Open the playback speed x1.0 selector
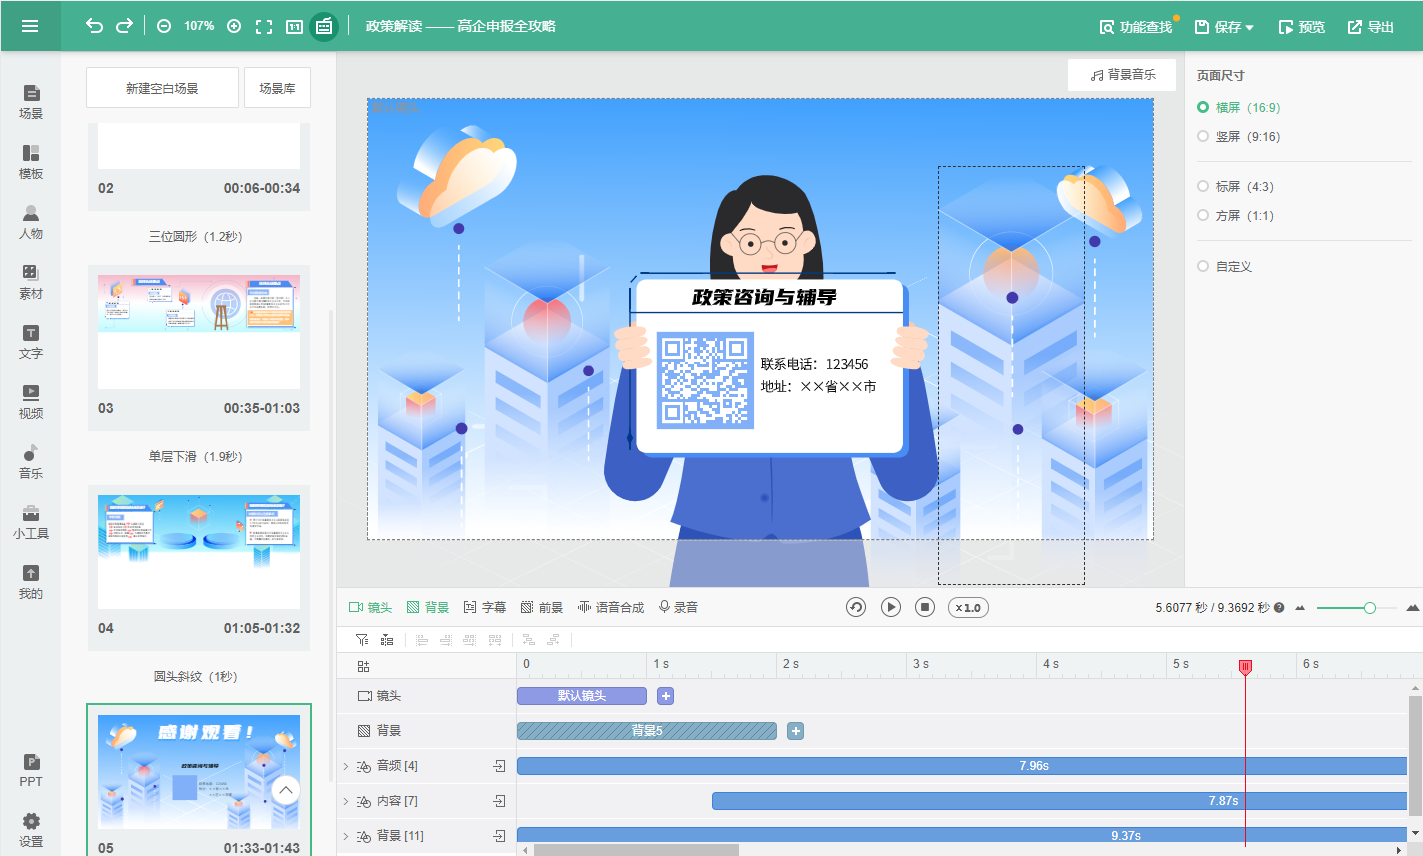Viewport: 1423px width, 856px height. tap(968, 607)
